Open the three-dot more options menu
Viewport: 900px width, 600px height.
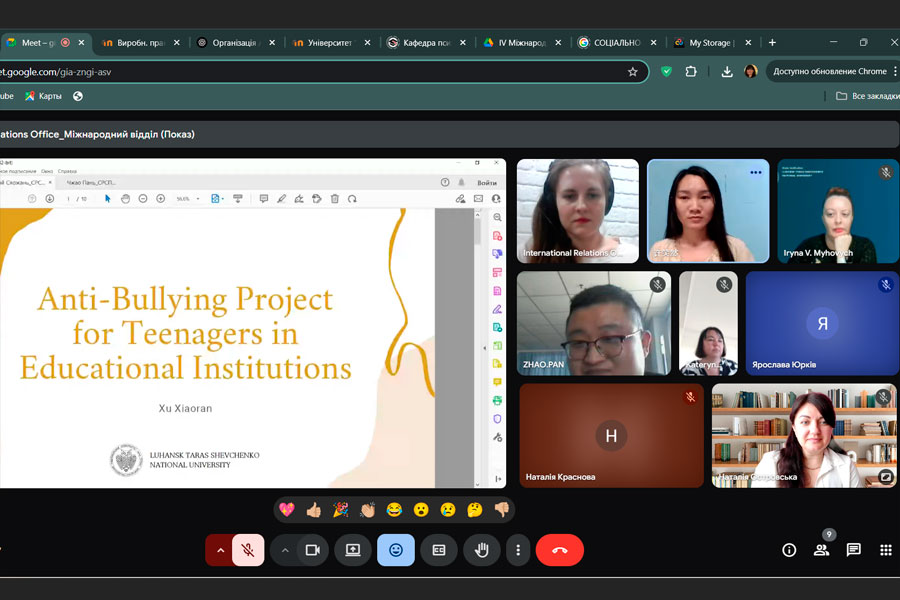pyautogui.click(x=517, y=550)
